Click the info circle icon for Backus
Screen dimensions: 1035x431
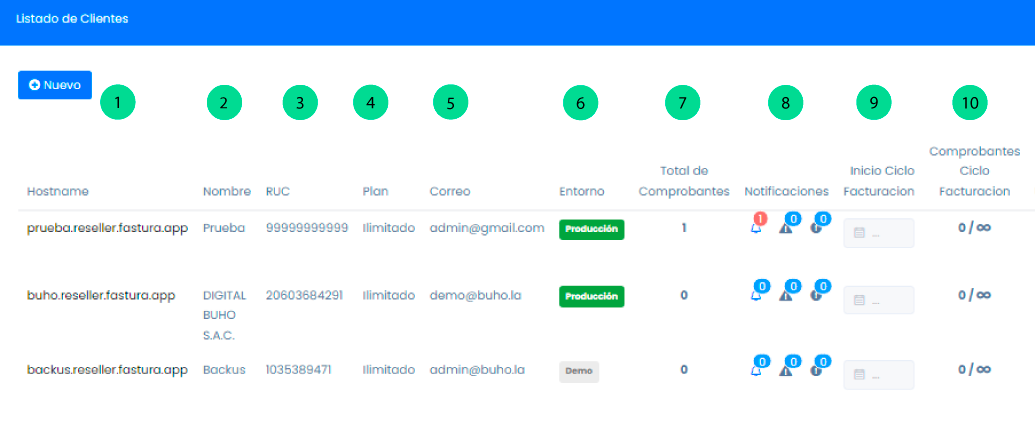click(817, 370)
